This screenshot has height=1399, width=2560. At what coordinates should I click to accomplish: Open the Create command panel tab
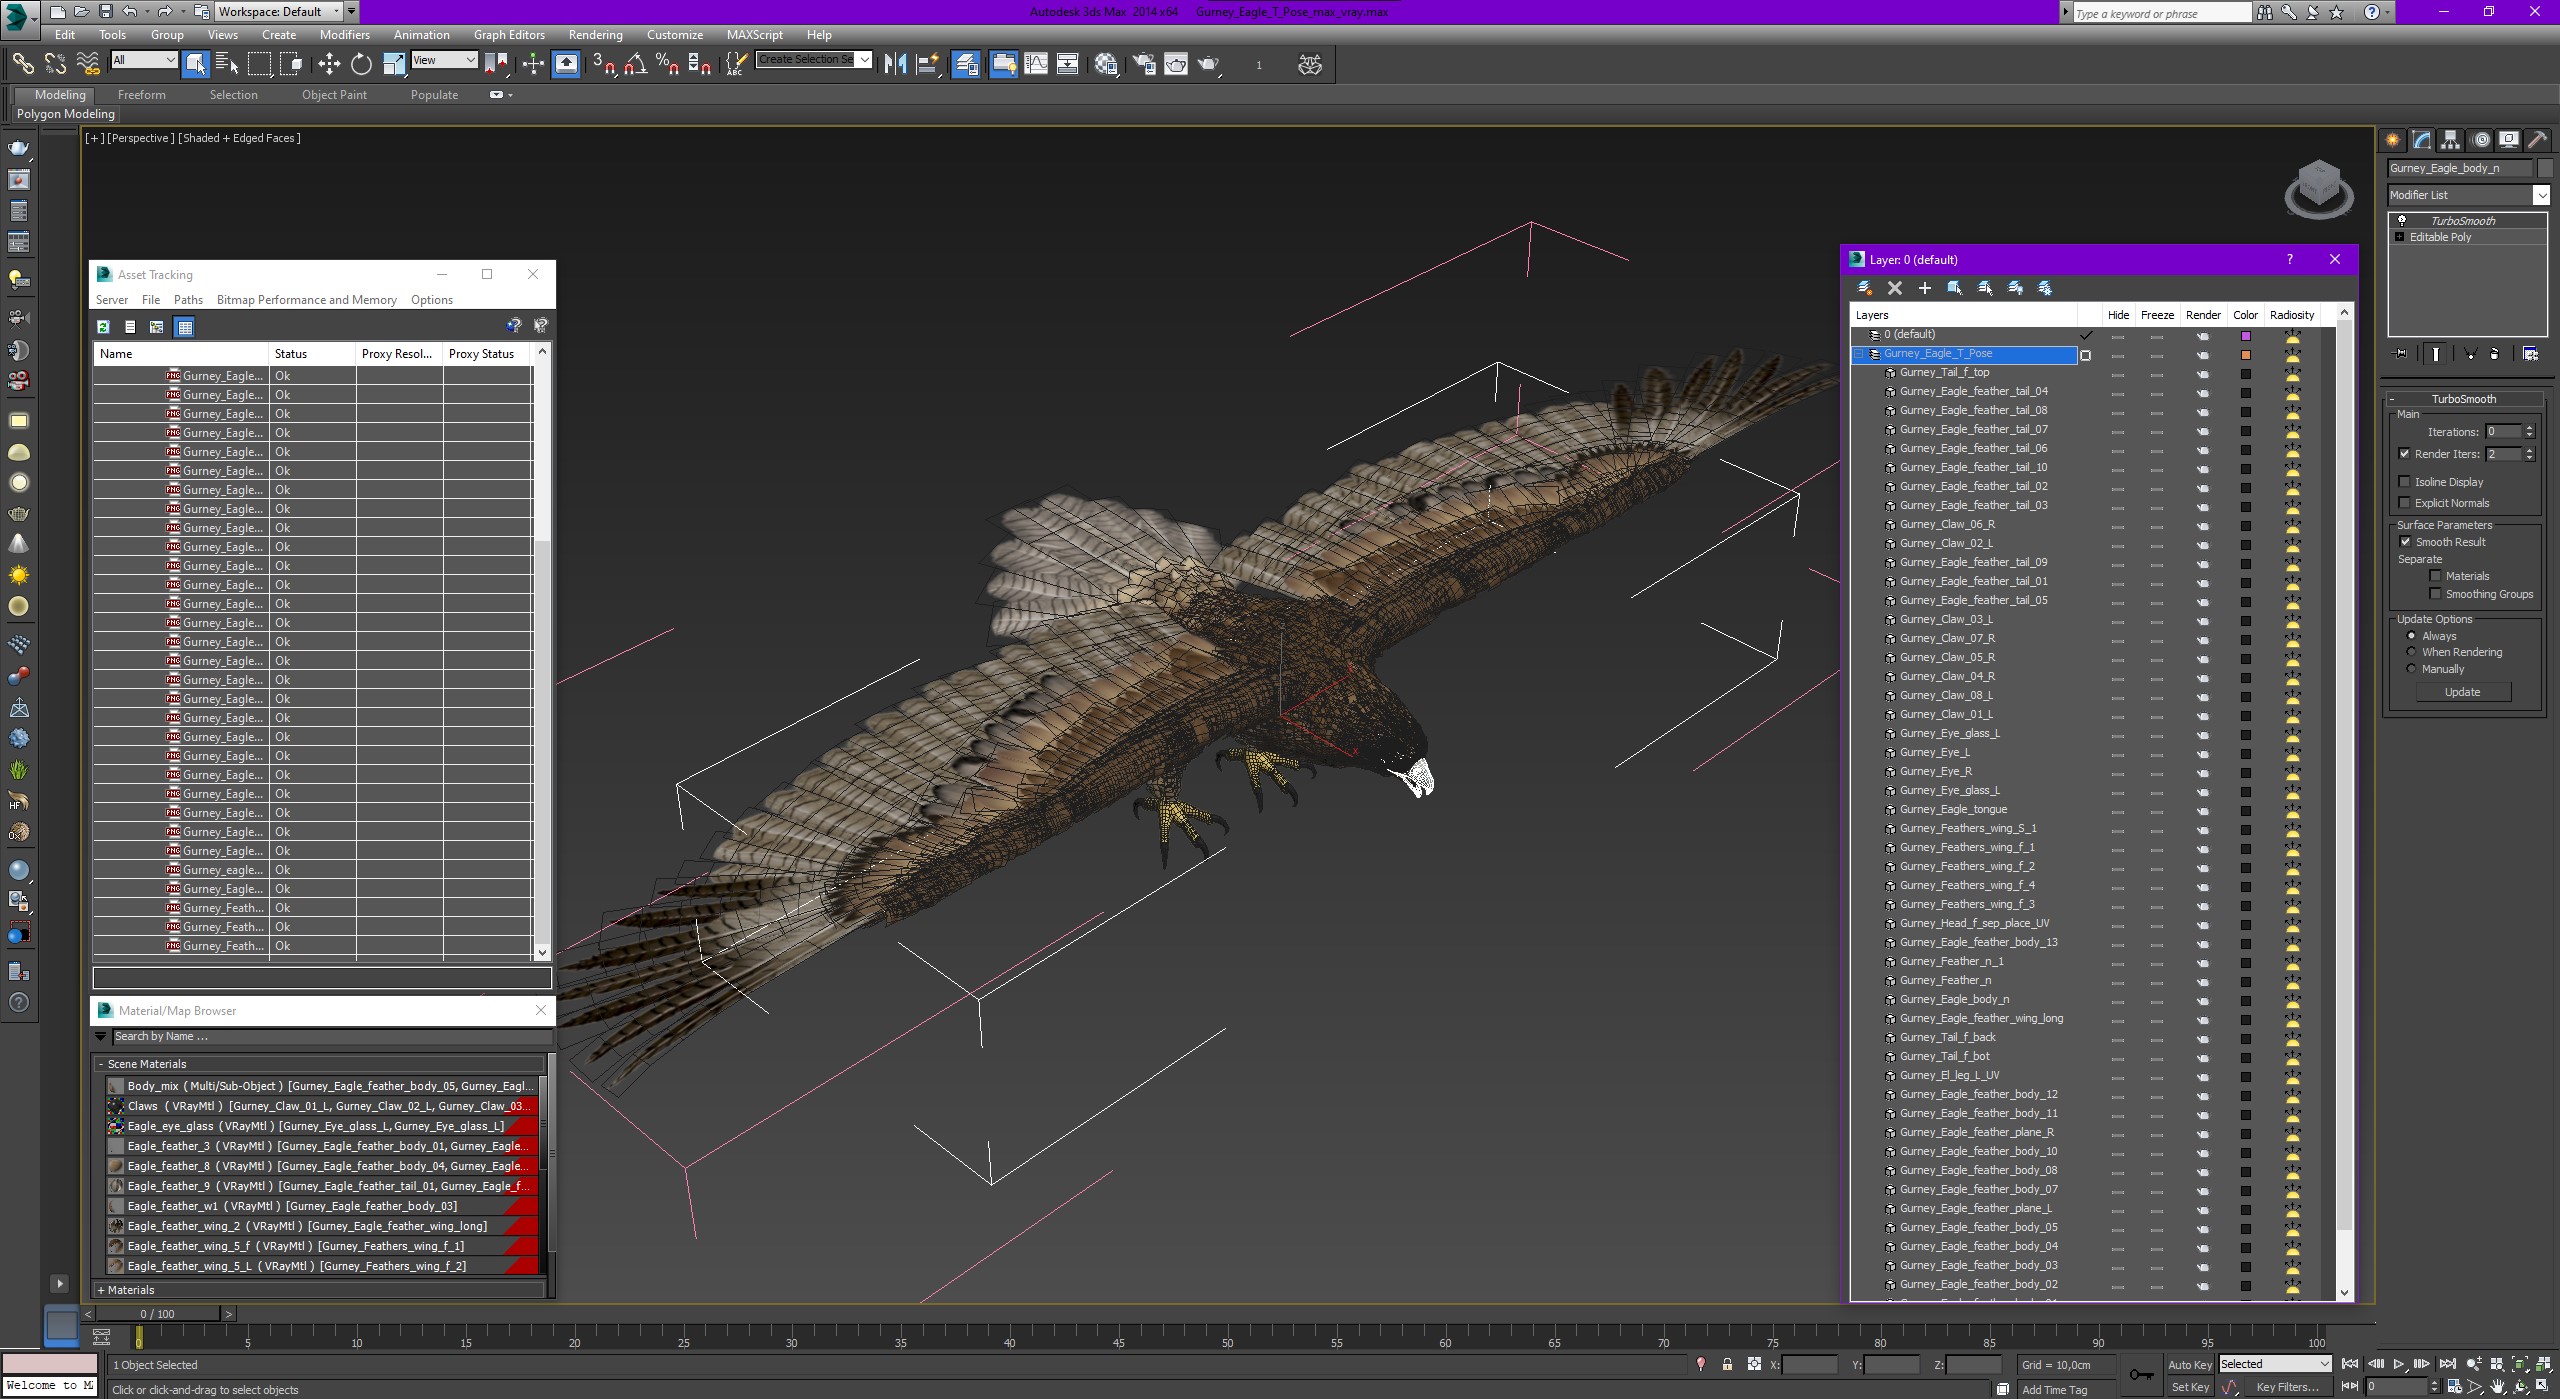2393,140
